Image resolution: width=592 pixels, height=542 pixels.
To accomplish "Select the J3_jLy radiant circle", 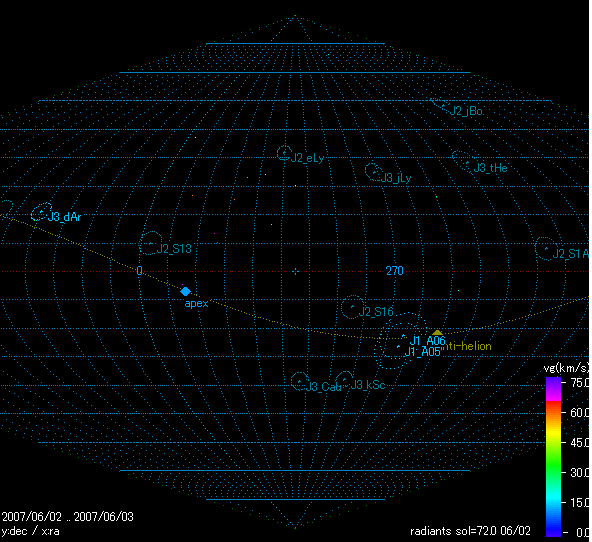I will pyautogui.click(x=373, y=172).
